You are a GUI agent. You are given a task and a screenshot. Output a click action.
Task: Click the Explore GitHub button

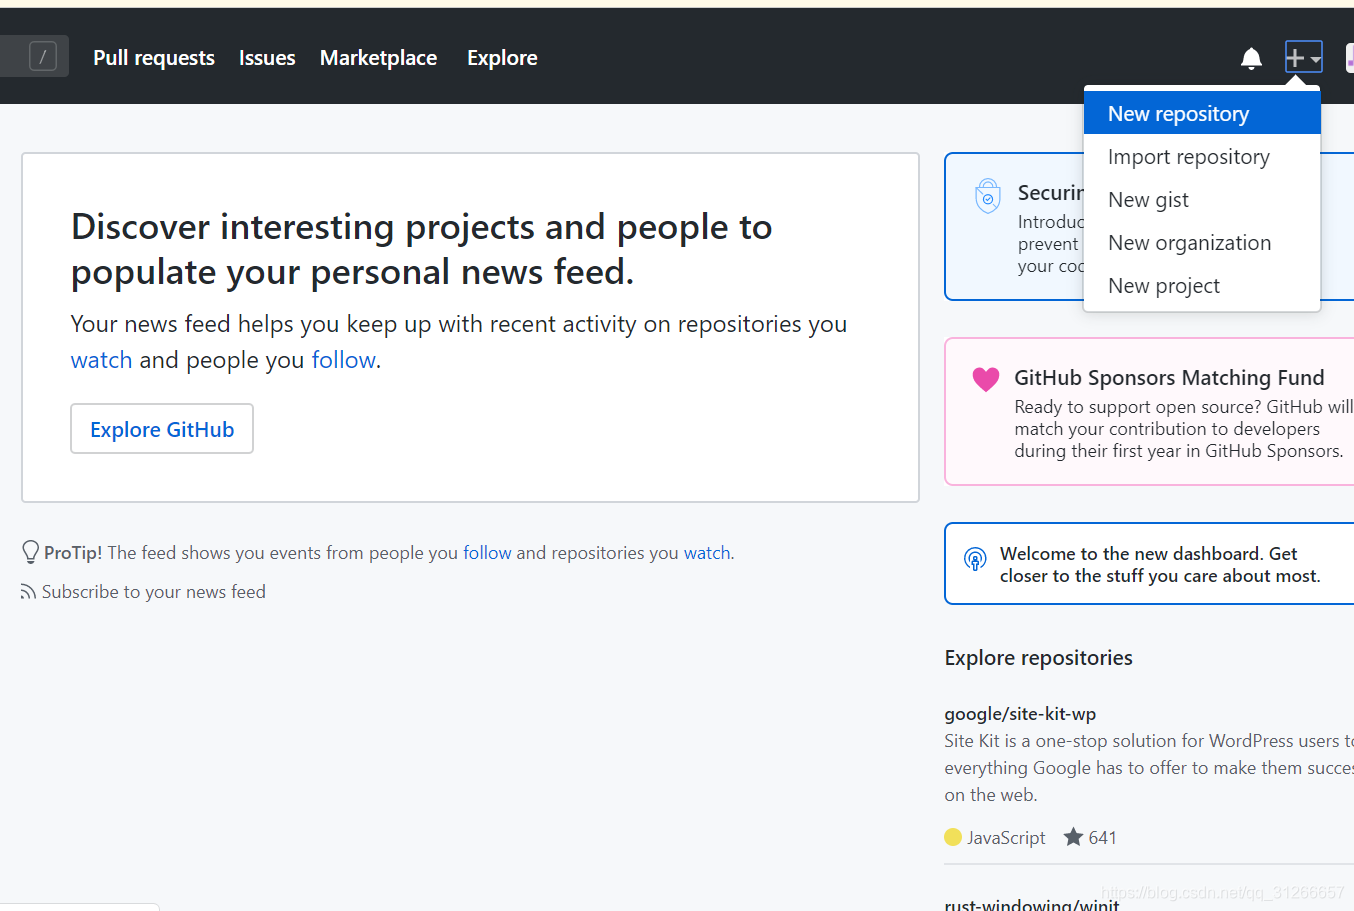162,429
